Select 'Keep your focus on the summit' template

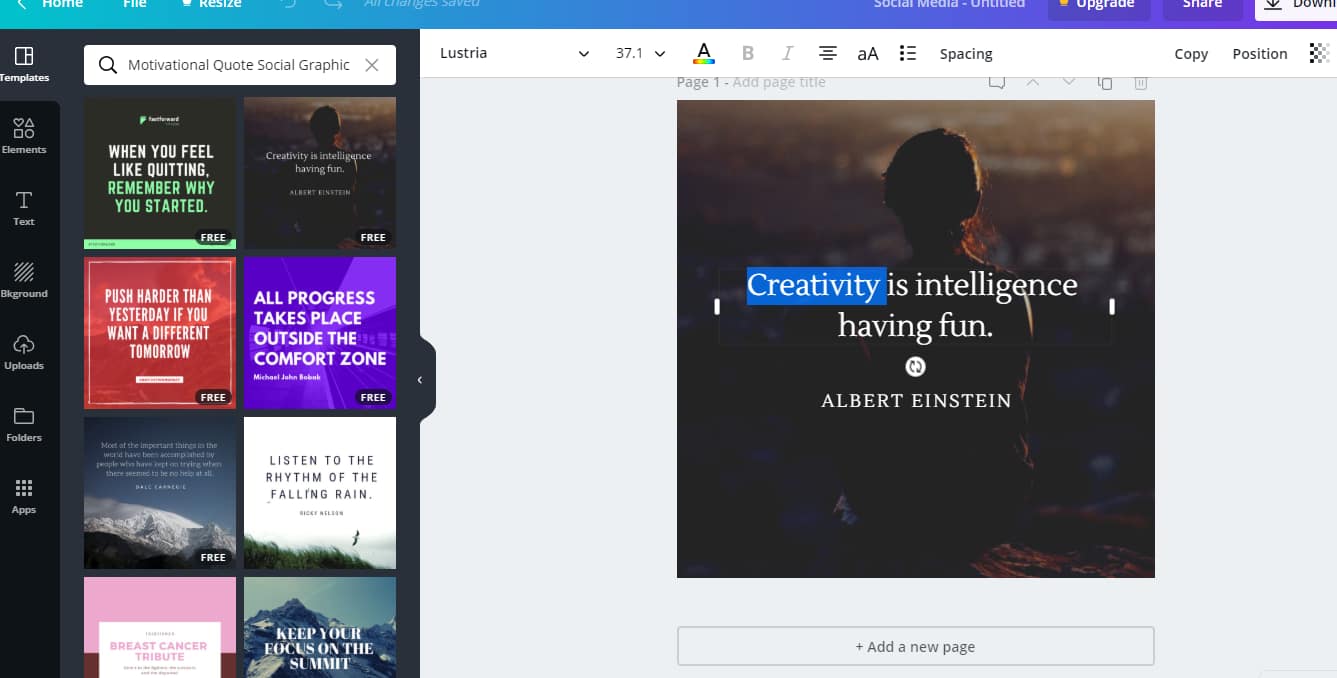pos(320,627)
